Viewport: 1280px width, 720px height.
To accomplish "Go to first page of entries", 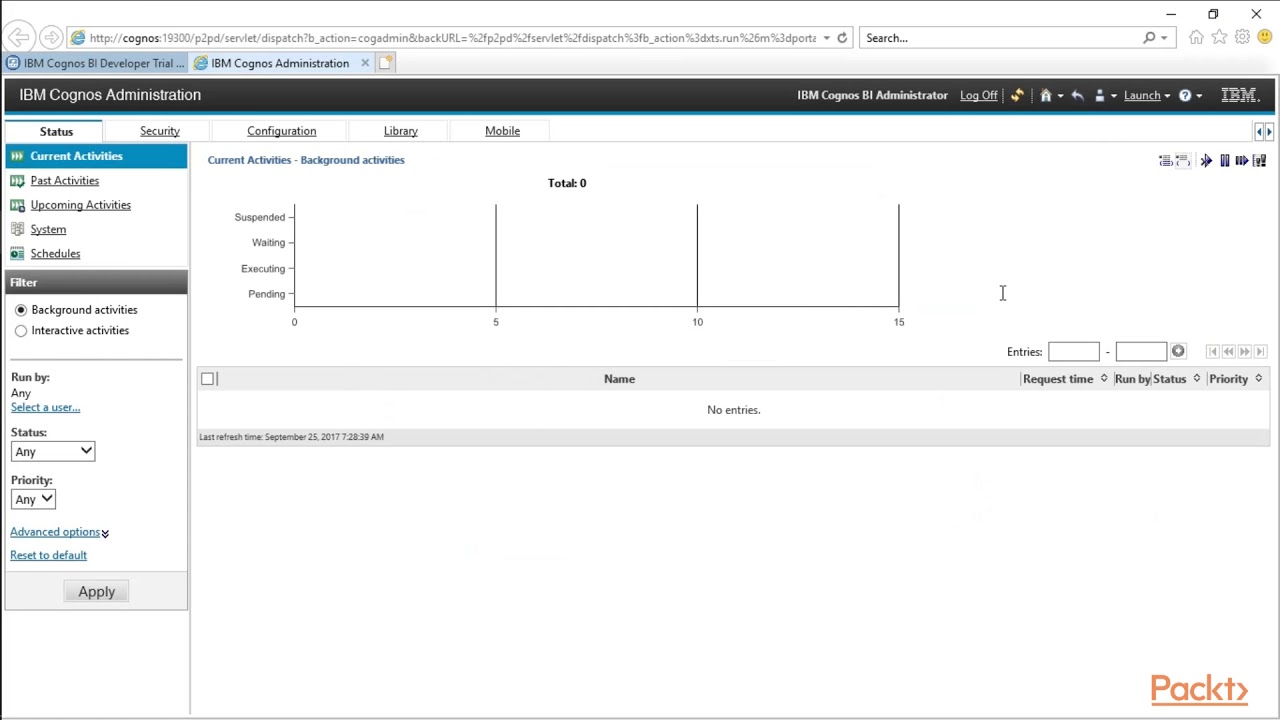I will tap(1212, 352).
